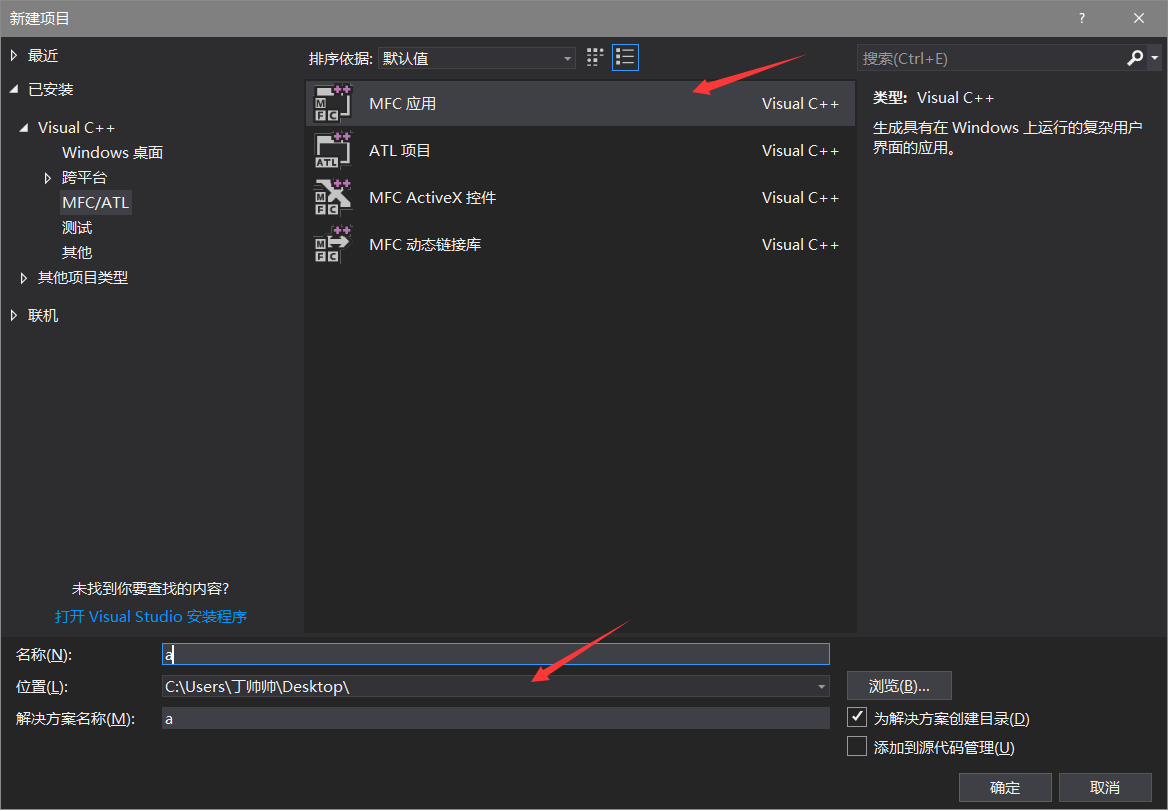
Task: Select 联机 in the tree
Action: [x=43, y=316]
